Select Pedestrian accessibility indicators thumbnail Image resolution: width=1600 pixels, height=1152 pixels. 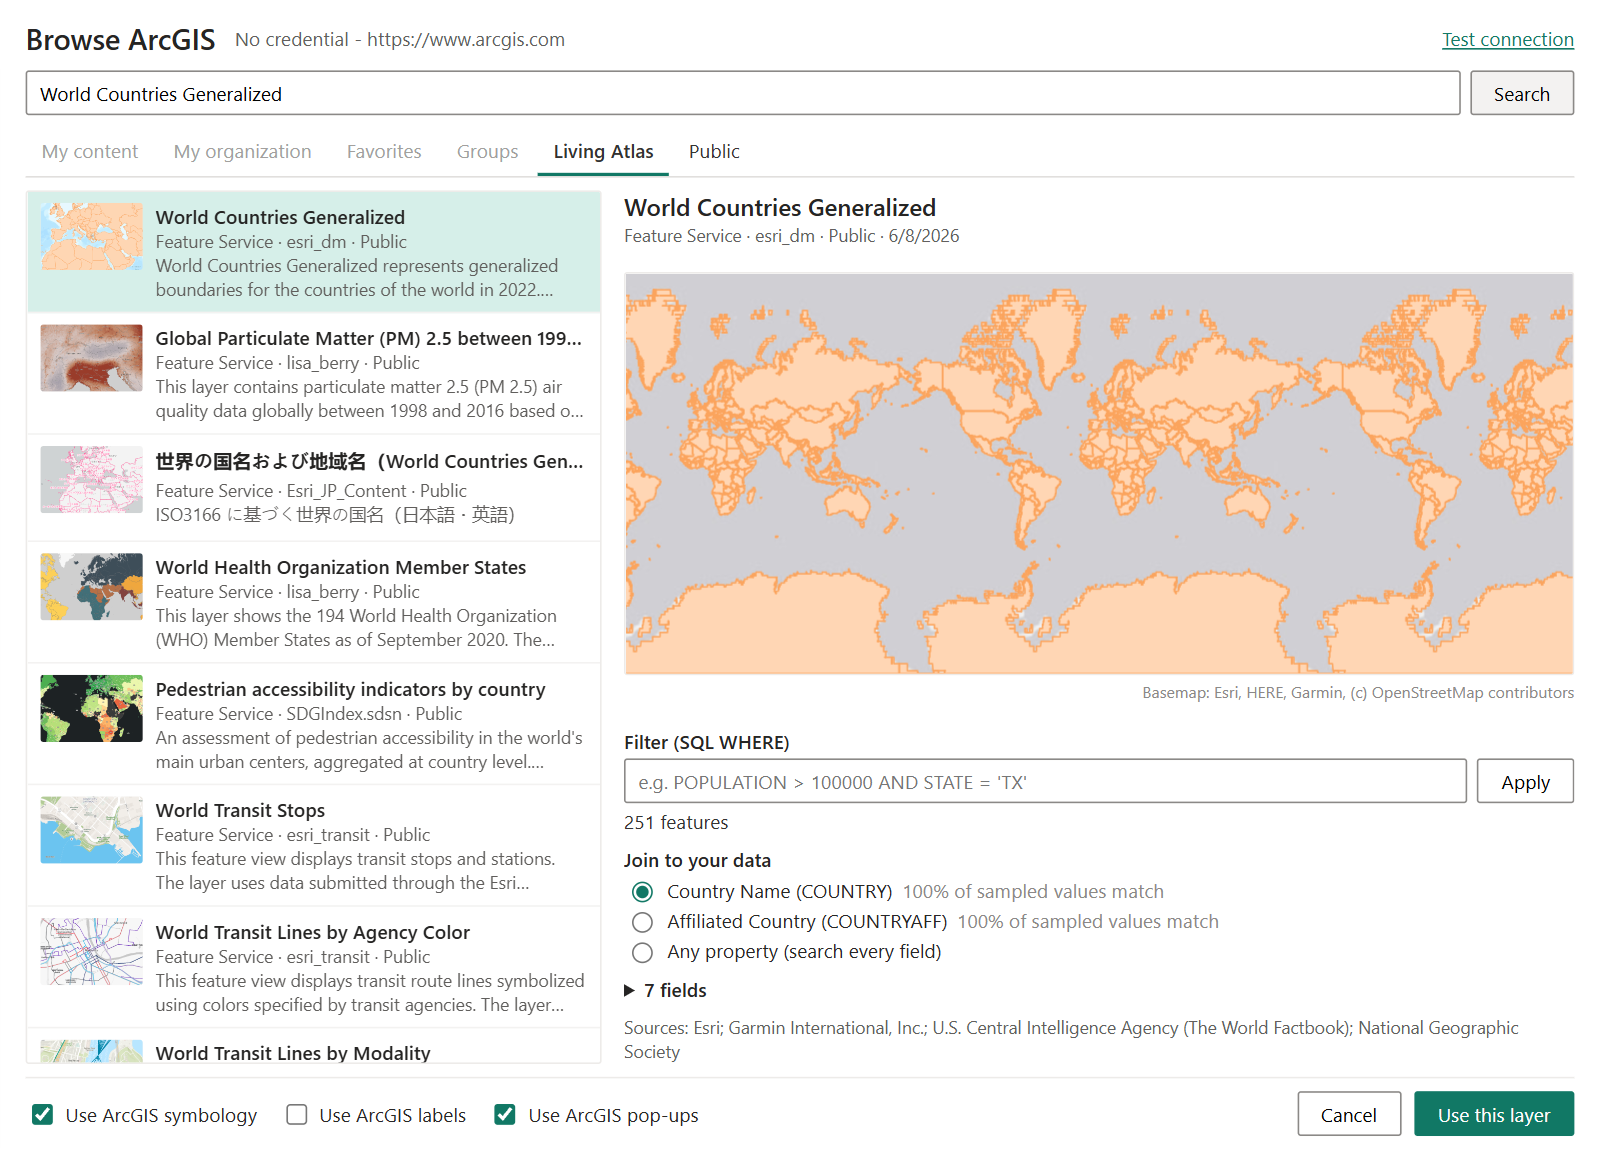coord(92,709)
